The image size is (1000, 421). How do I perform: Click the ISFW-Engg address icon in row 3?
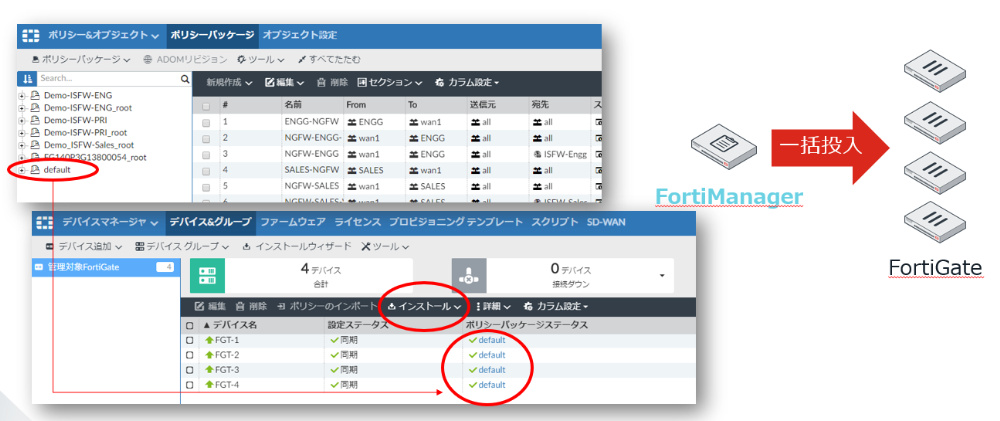[x=537, y=154]
